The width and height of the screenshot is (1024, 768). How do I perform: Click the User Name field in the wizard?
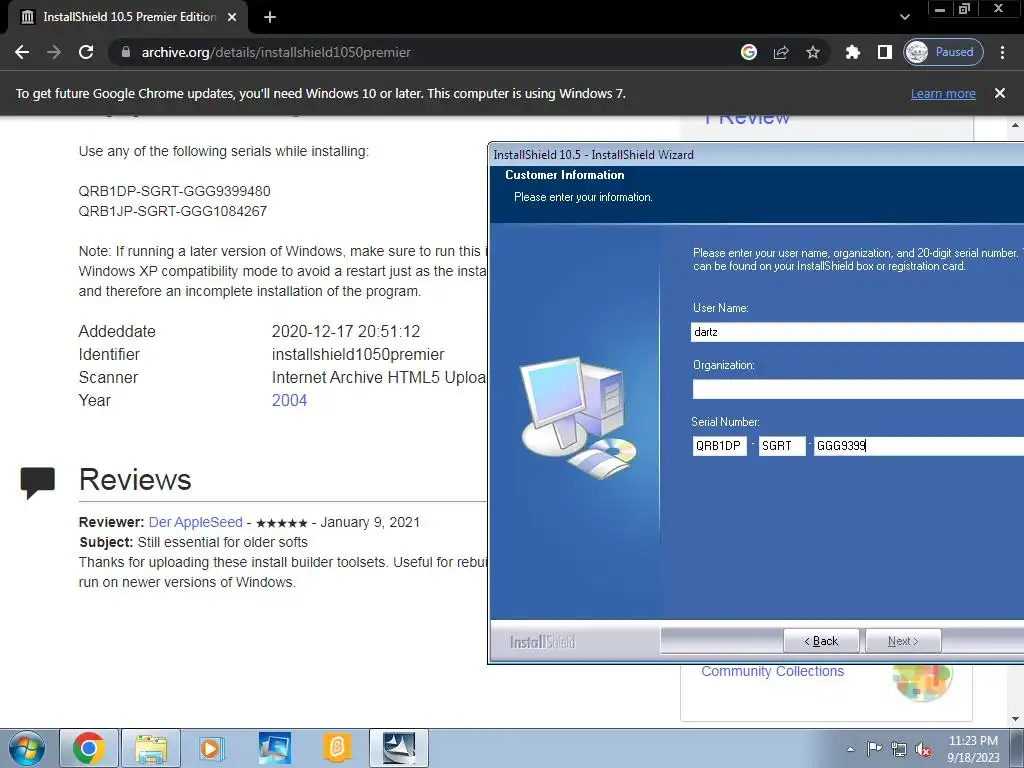[857, 332]
